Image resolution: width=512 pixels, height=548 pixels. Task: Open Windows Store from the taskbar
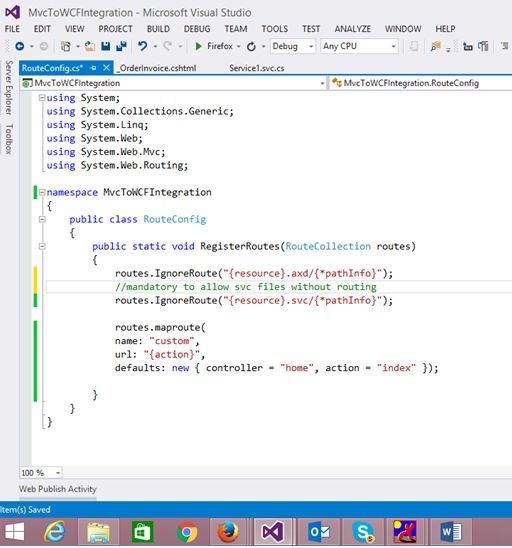[143, 532]
